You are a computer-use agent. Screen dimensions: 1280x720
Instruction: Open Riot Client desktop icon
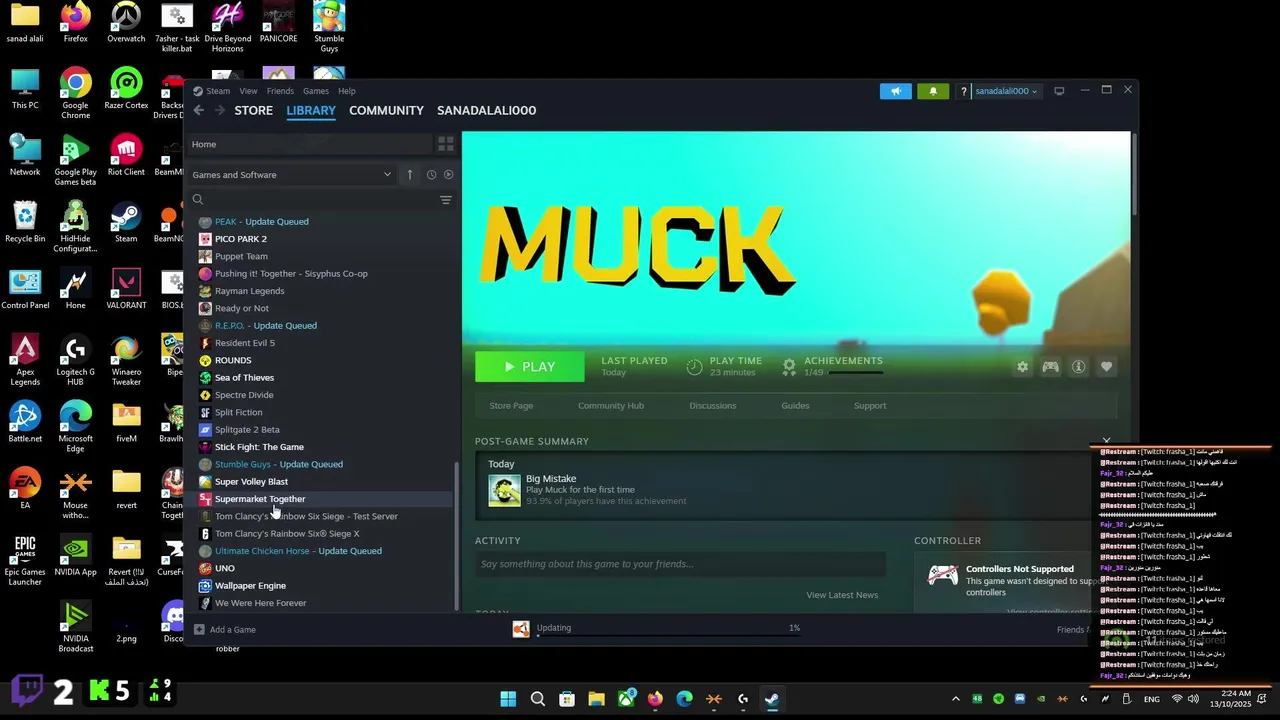[x=126, y=155]
